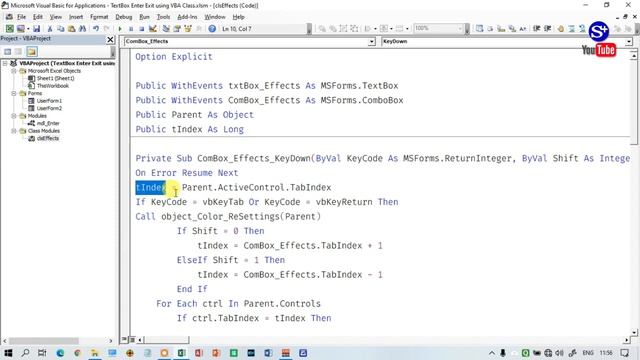Open the Debug menu
Screen dimensions: 640x360
coord(124,17)
